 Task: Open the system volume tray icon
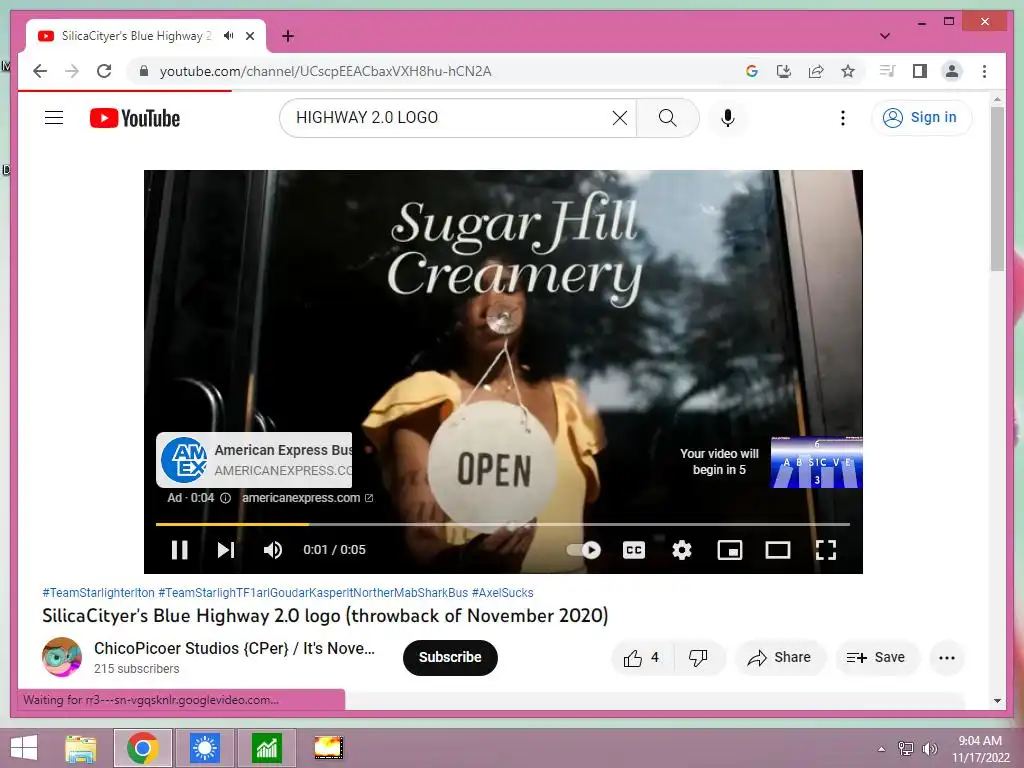coord(929,749)
